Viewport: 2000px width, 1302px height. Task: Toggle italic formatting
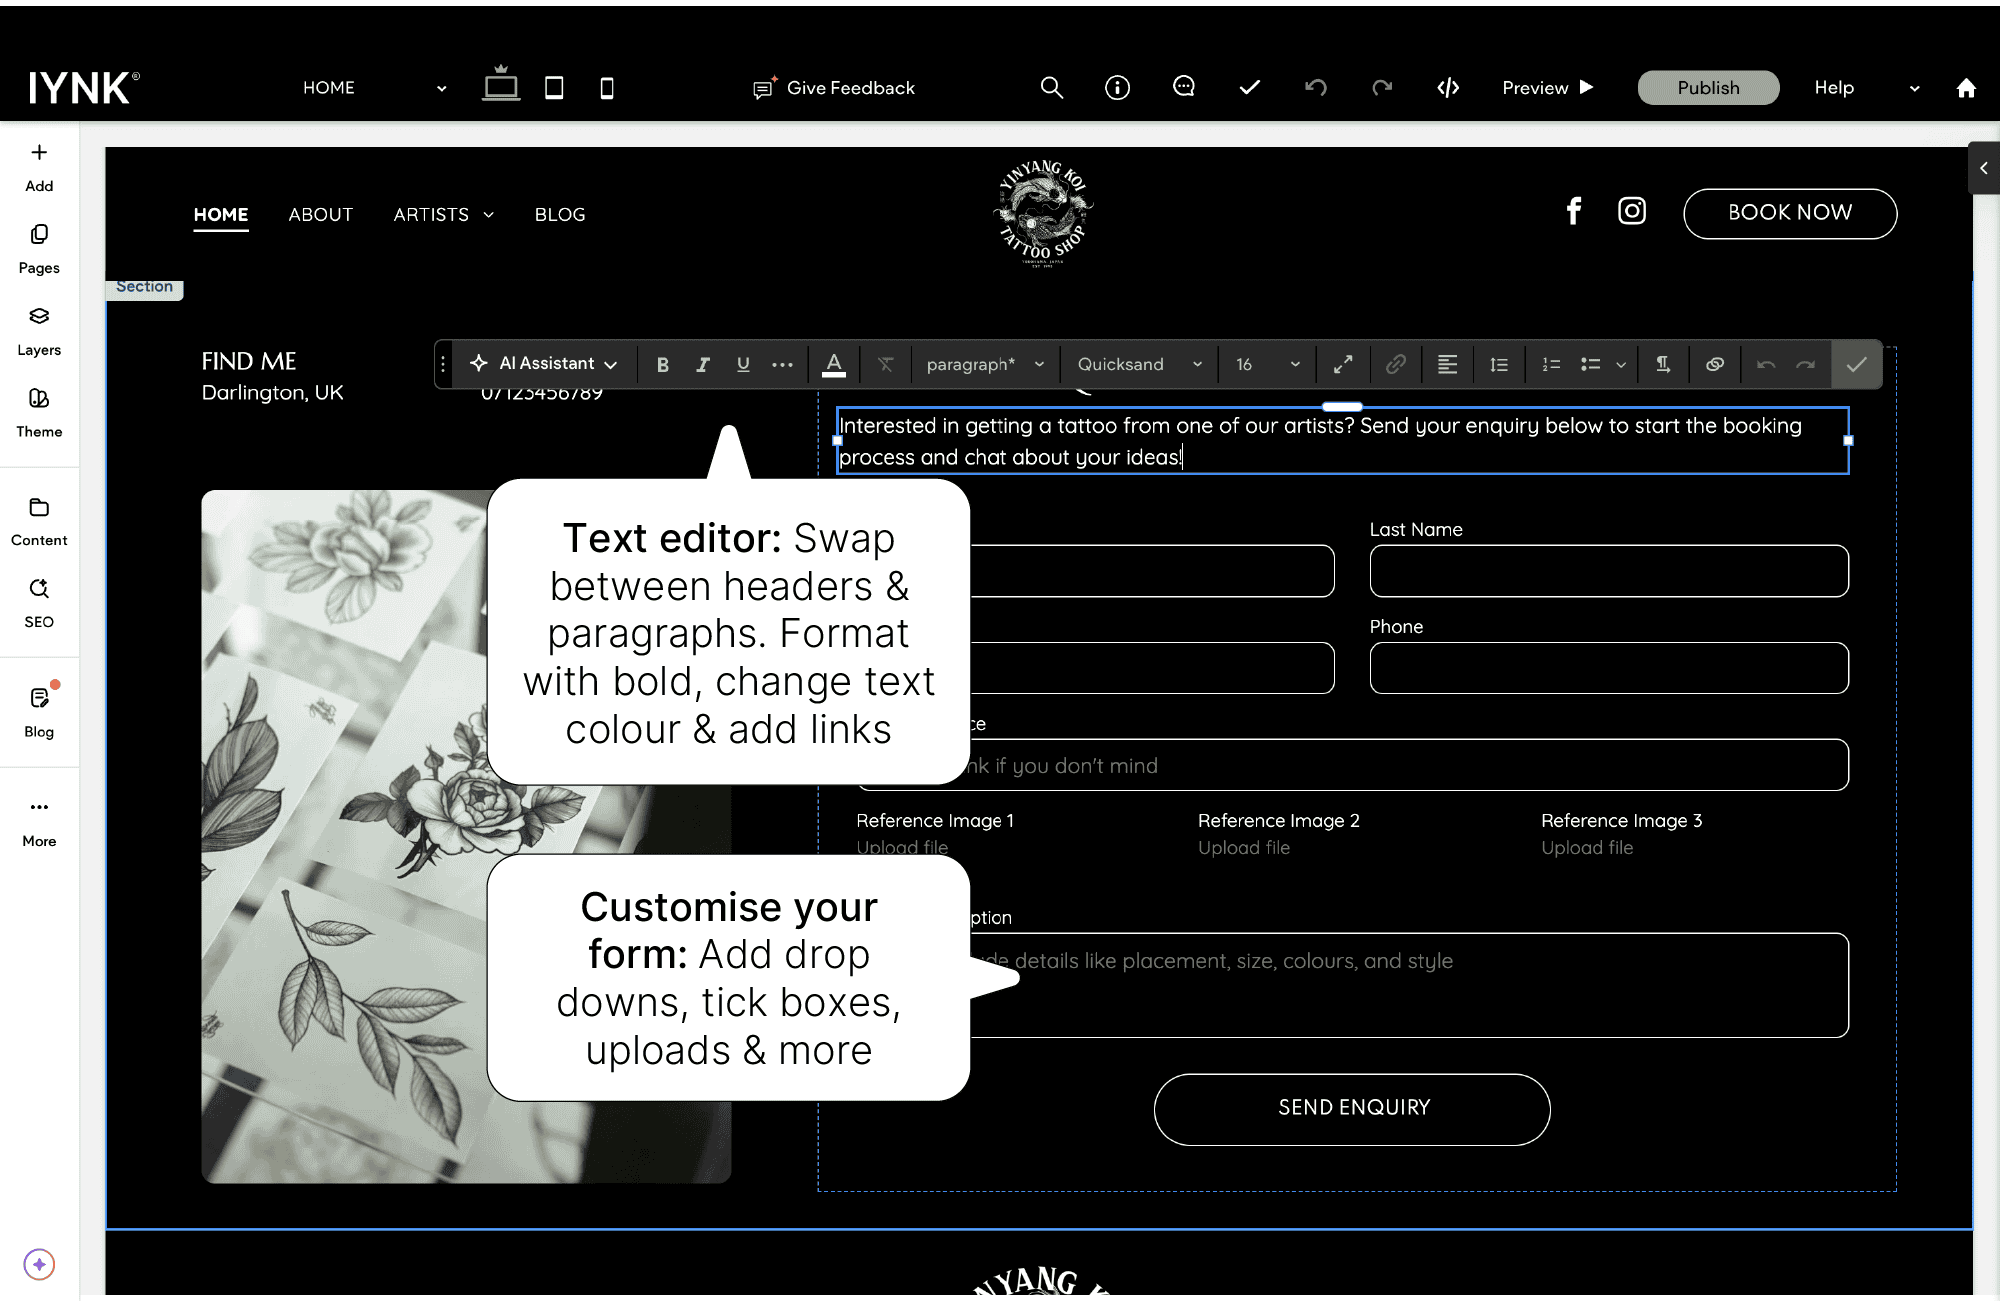coord(703,364)
